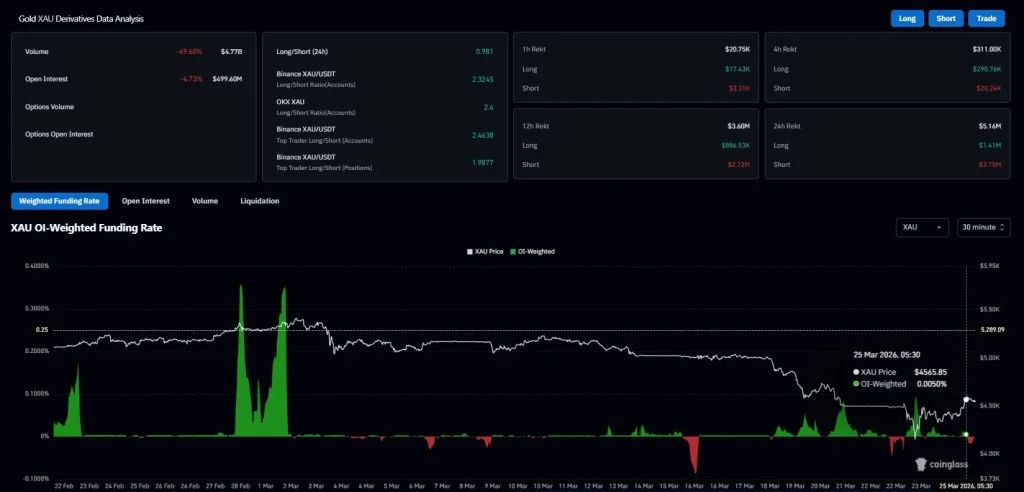This screenshot has width=1024, height=492.
Task: Click the OKX XAU ratio 2.4
Action: (488, 107)
